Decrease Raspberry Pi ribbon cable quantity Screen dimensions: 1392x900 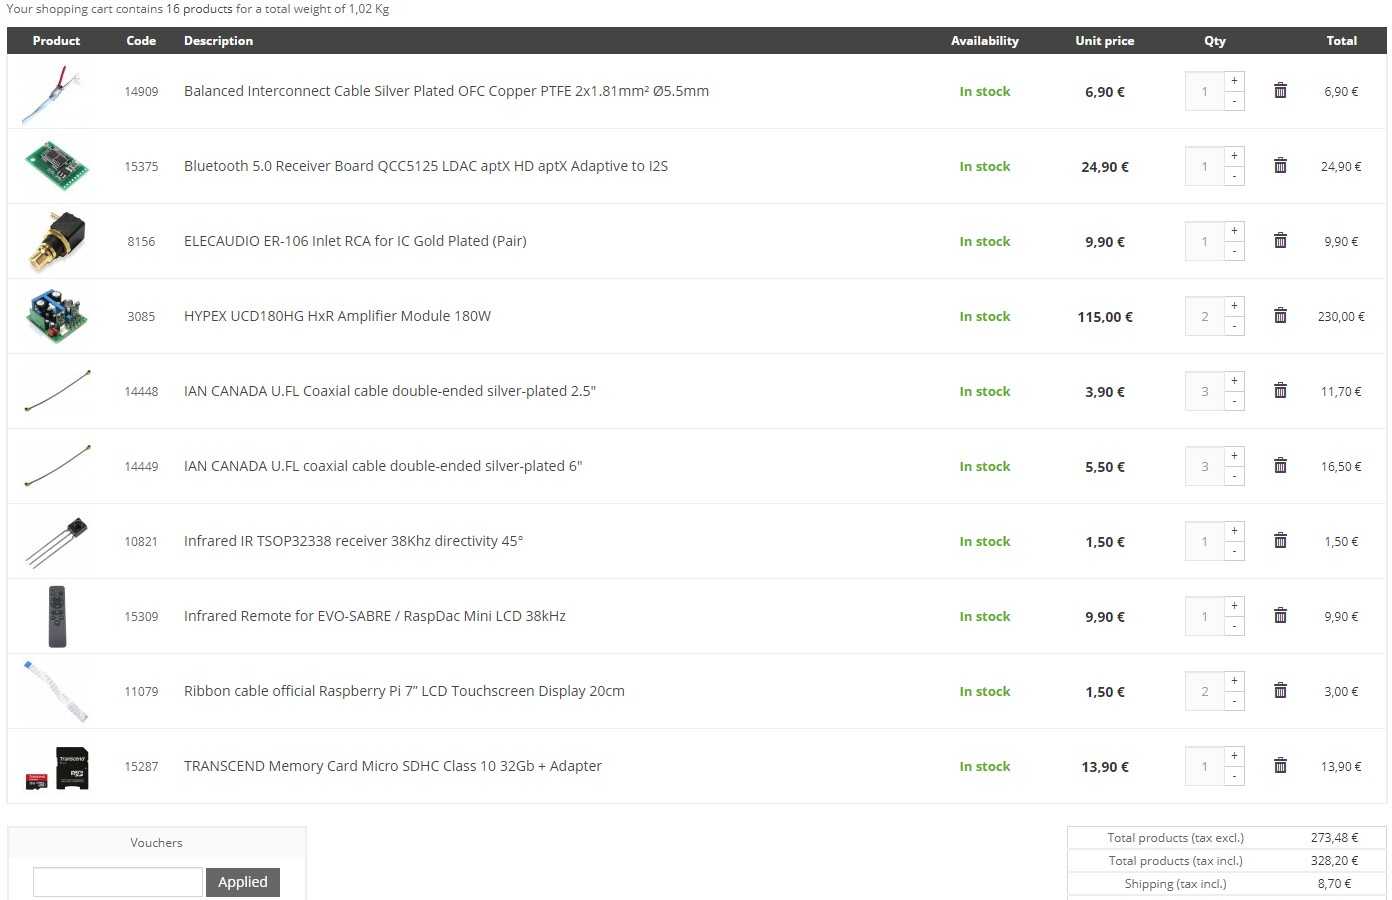[1234, 701]
